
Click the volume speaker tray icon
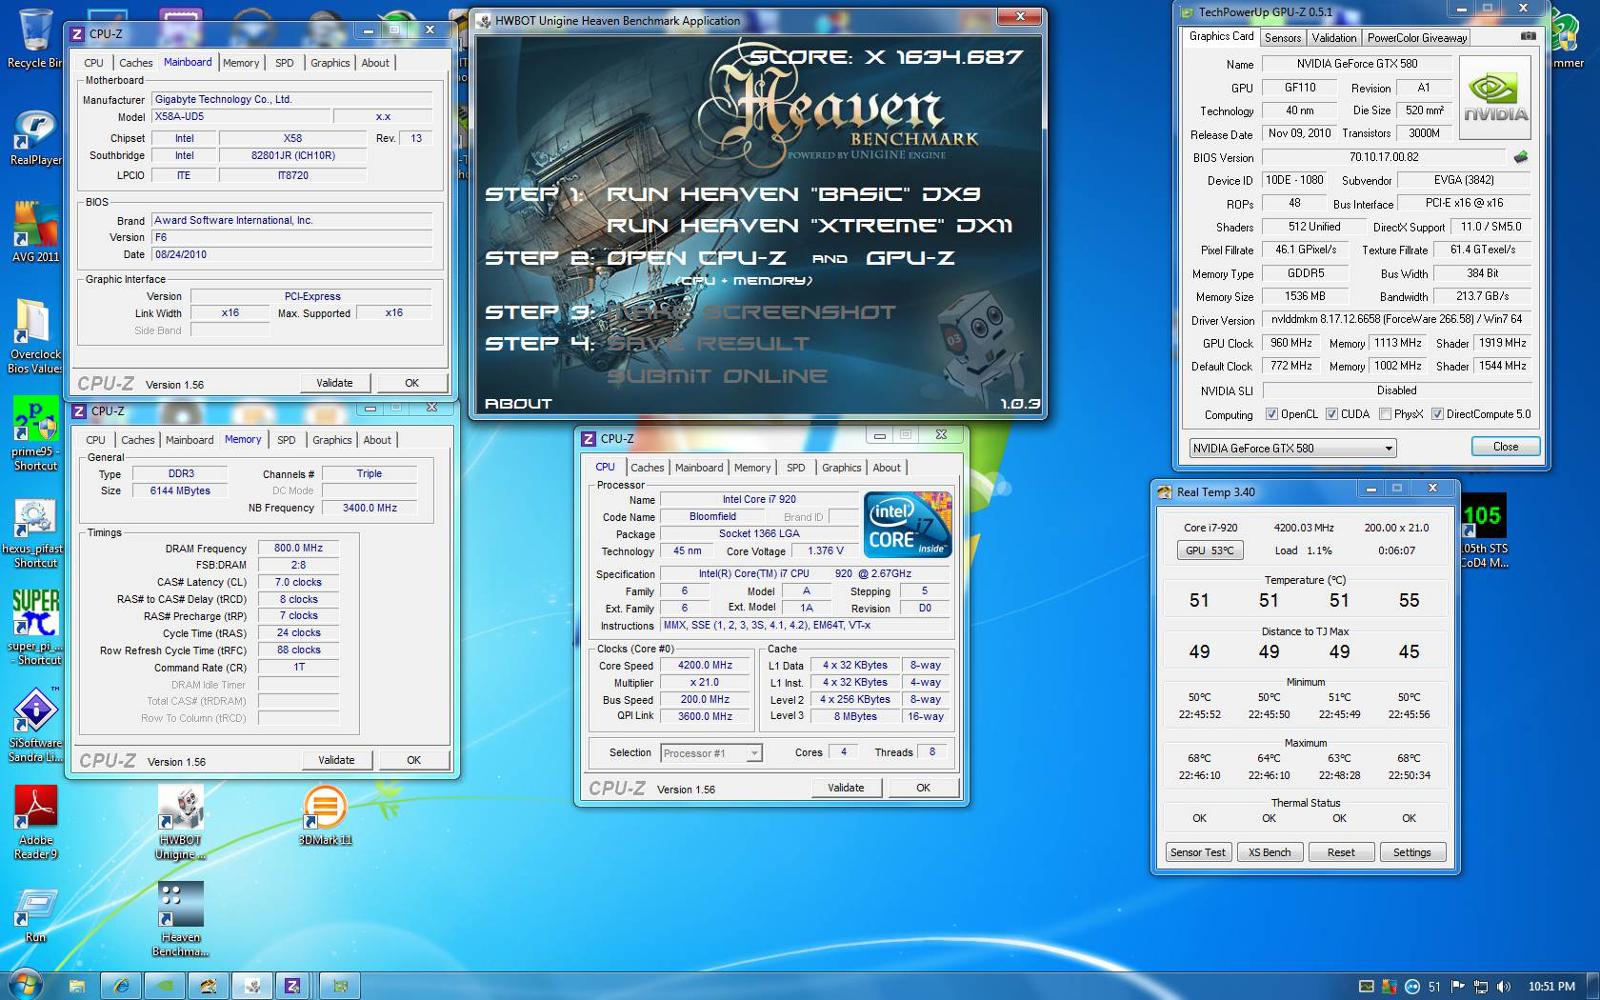pyautogui.click(x=1503, y=987)
